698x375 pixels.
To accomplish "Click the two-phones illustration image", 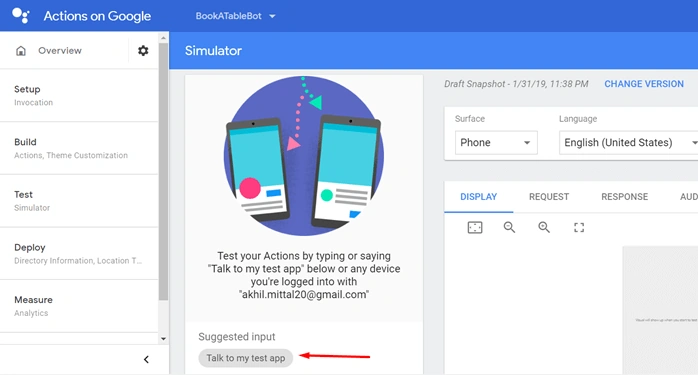I will tap(304, 156).
